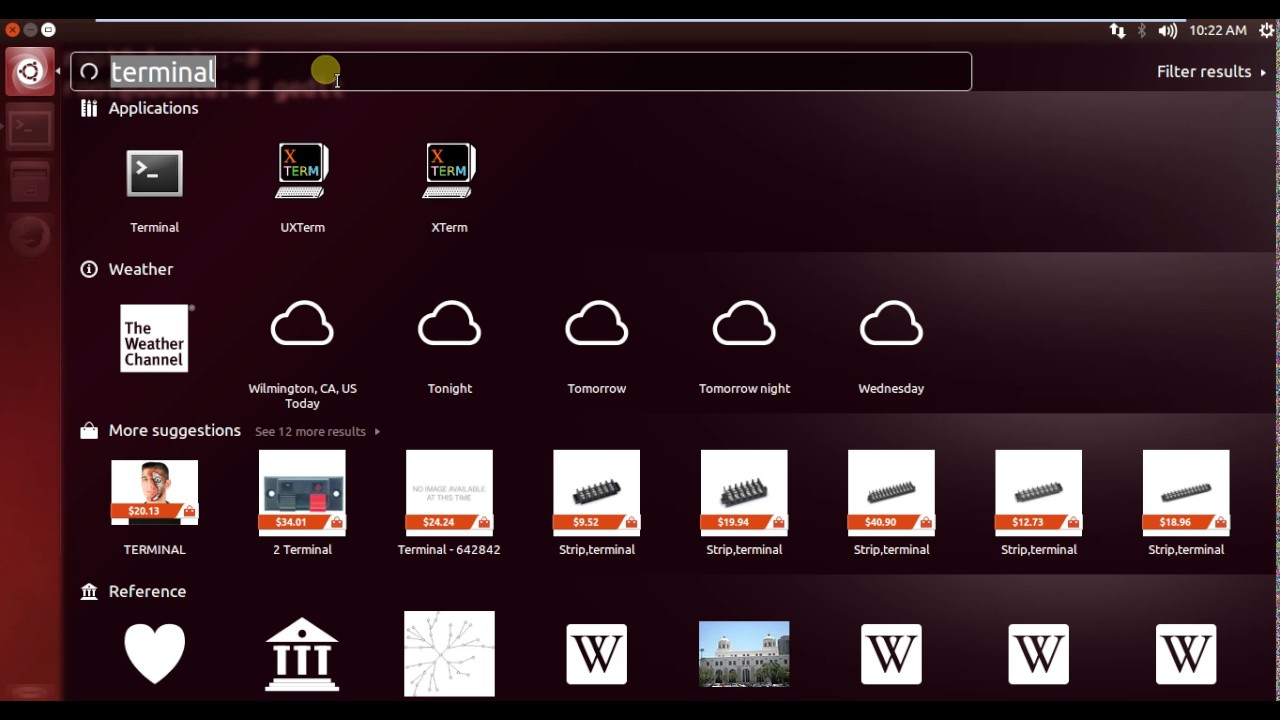
Task: Open the Bluetooth indicator menu
Action: [1142, 30]
